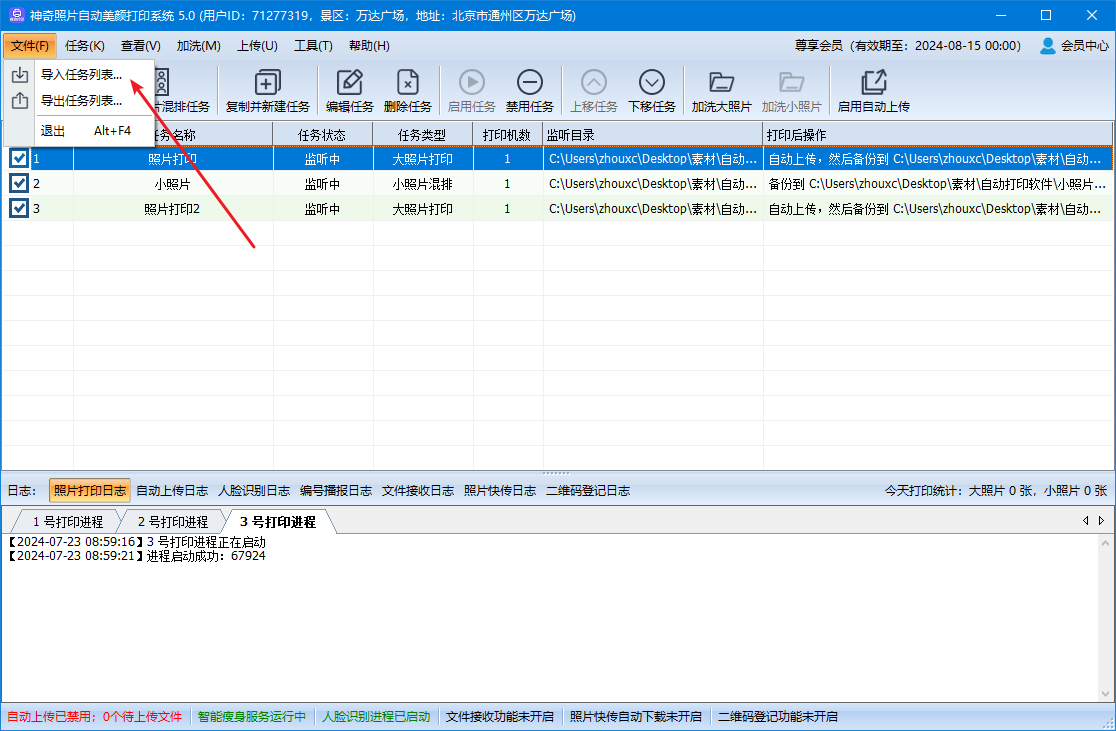
Task: Uncheck the checkbox for task row 1
Action: click(x=19, y=158)
